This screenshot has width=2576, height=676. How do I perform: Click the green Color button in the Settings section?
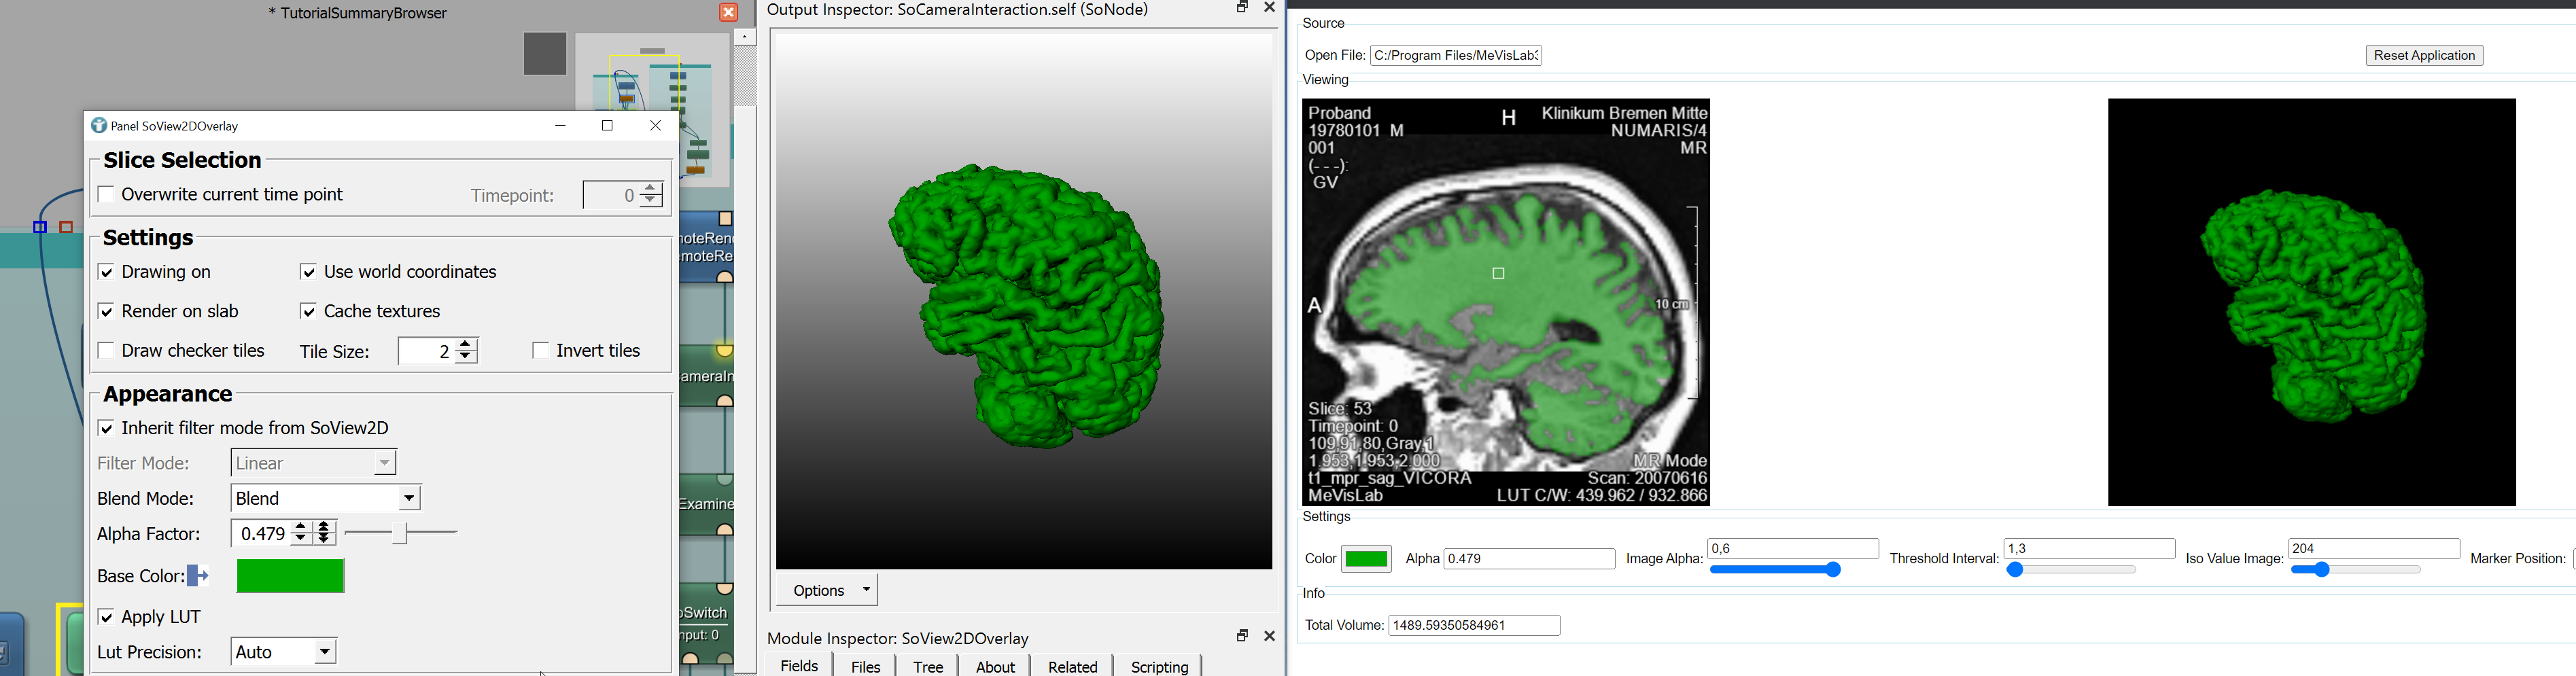click(x=1366, y=559)
